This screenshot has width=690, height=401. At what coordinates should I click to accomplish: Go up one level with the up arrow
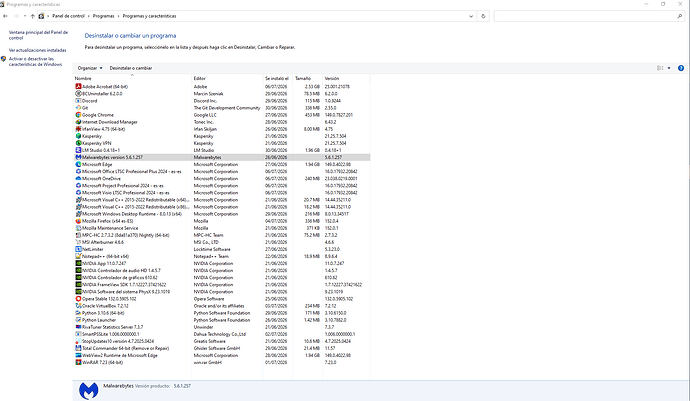click(32, 16)
